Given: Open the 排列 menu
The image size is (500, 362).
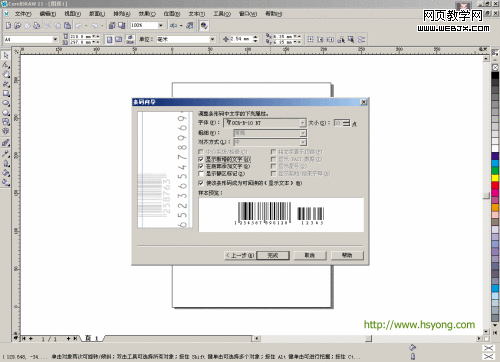Looking at the screenshot, I should point(122,14).
